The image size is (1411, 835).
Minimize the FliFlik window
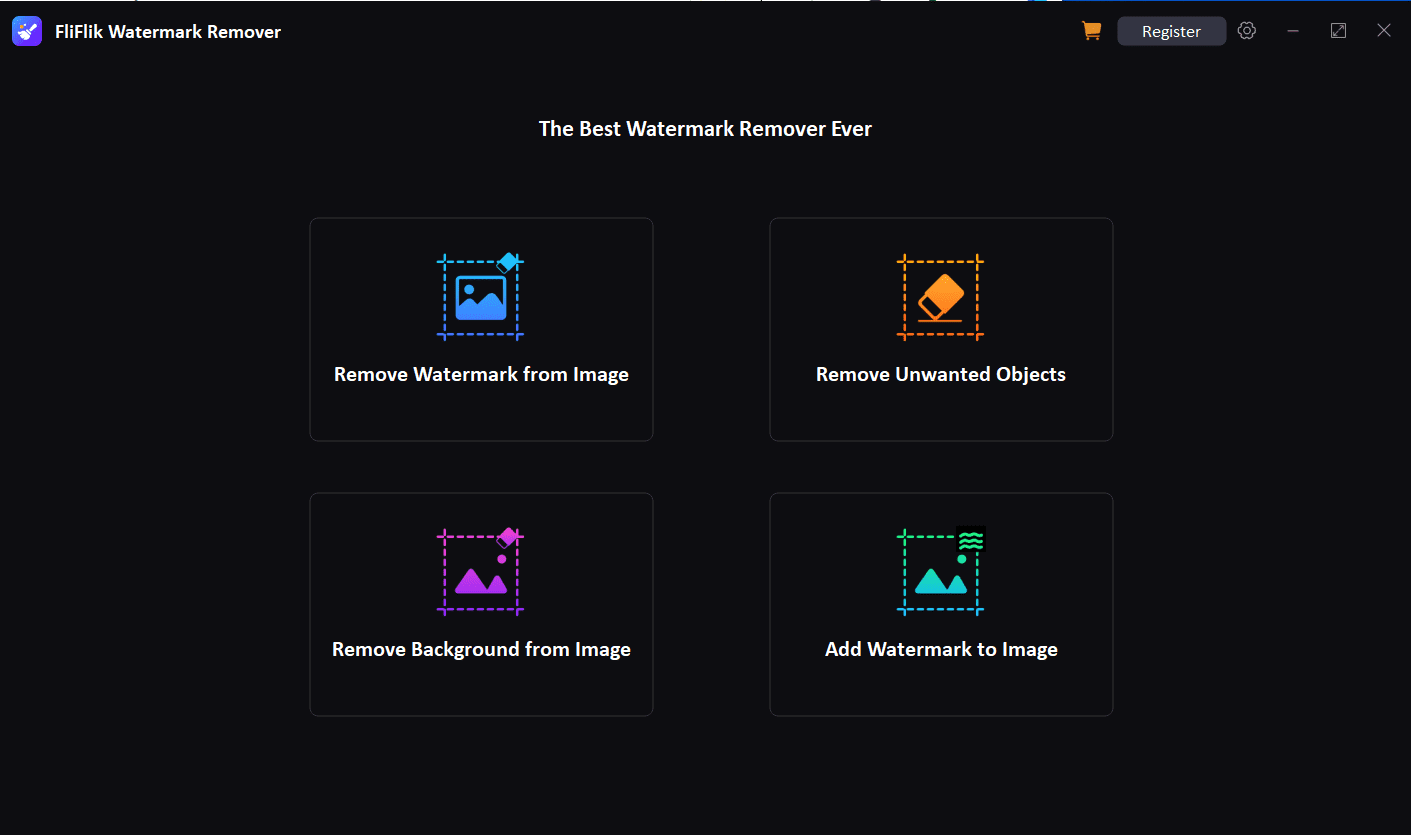[1293, 31]
